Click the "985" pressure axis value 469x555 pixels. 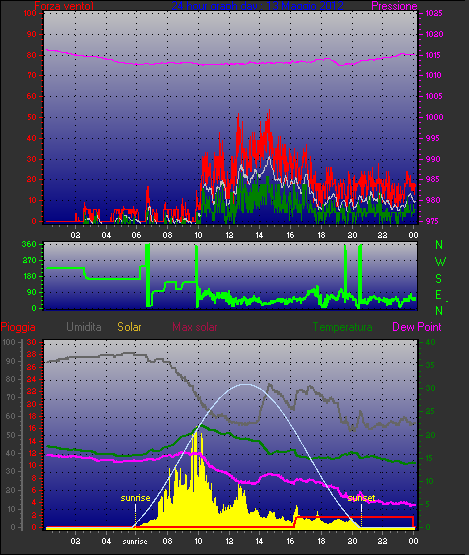pyautogui.click(x=433, y=179)
